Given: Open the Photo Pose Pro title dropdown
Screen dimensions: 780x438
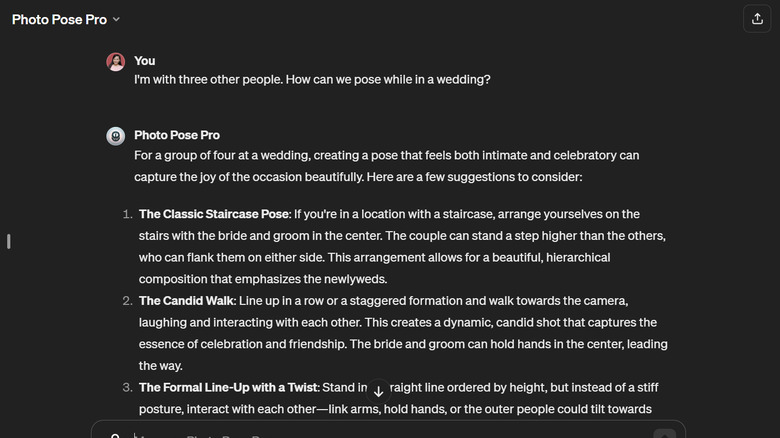Looking at the screenshot, I should pyautogui.click(x=60, y=19).
